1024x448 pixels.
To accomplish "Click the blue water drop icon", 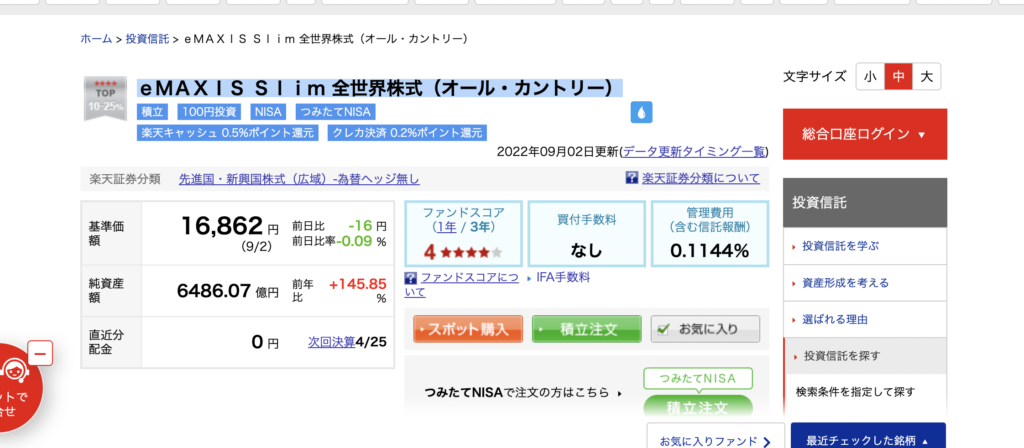I will (x=641, y=112).
